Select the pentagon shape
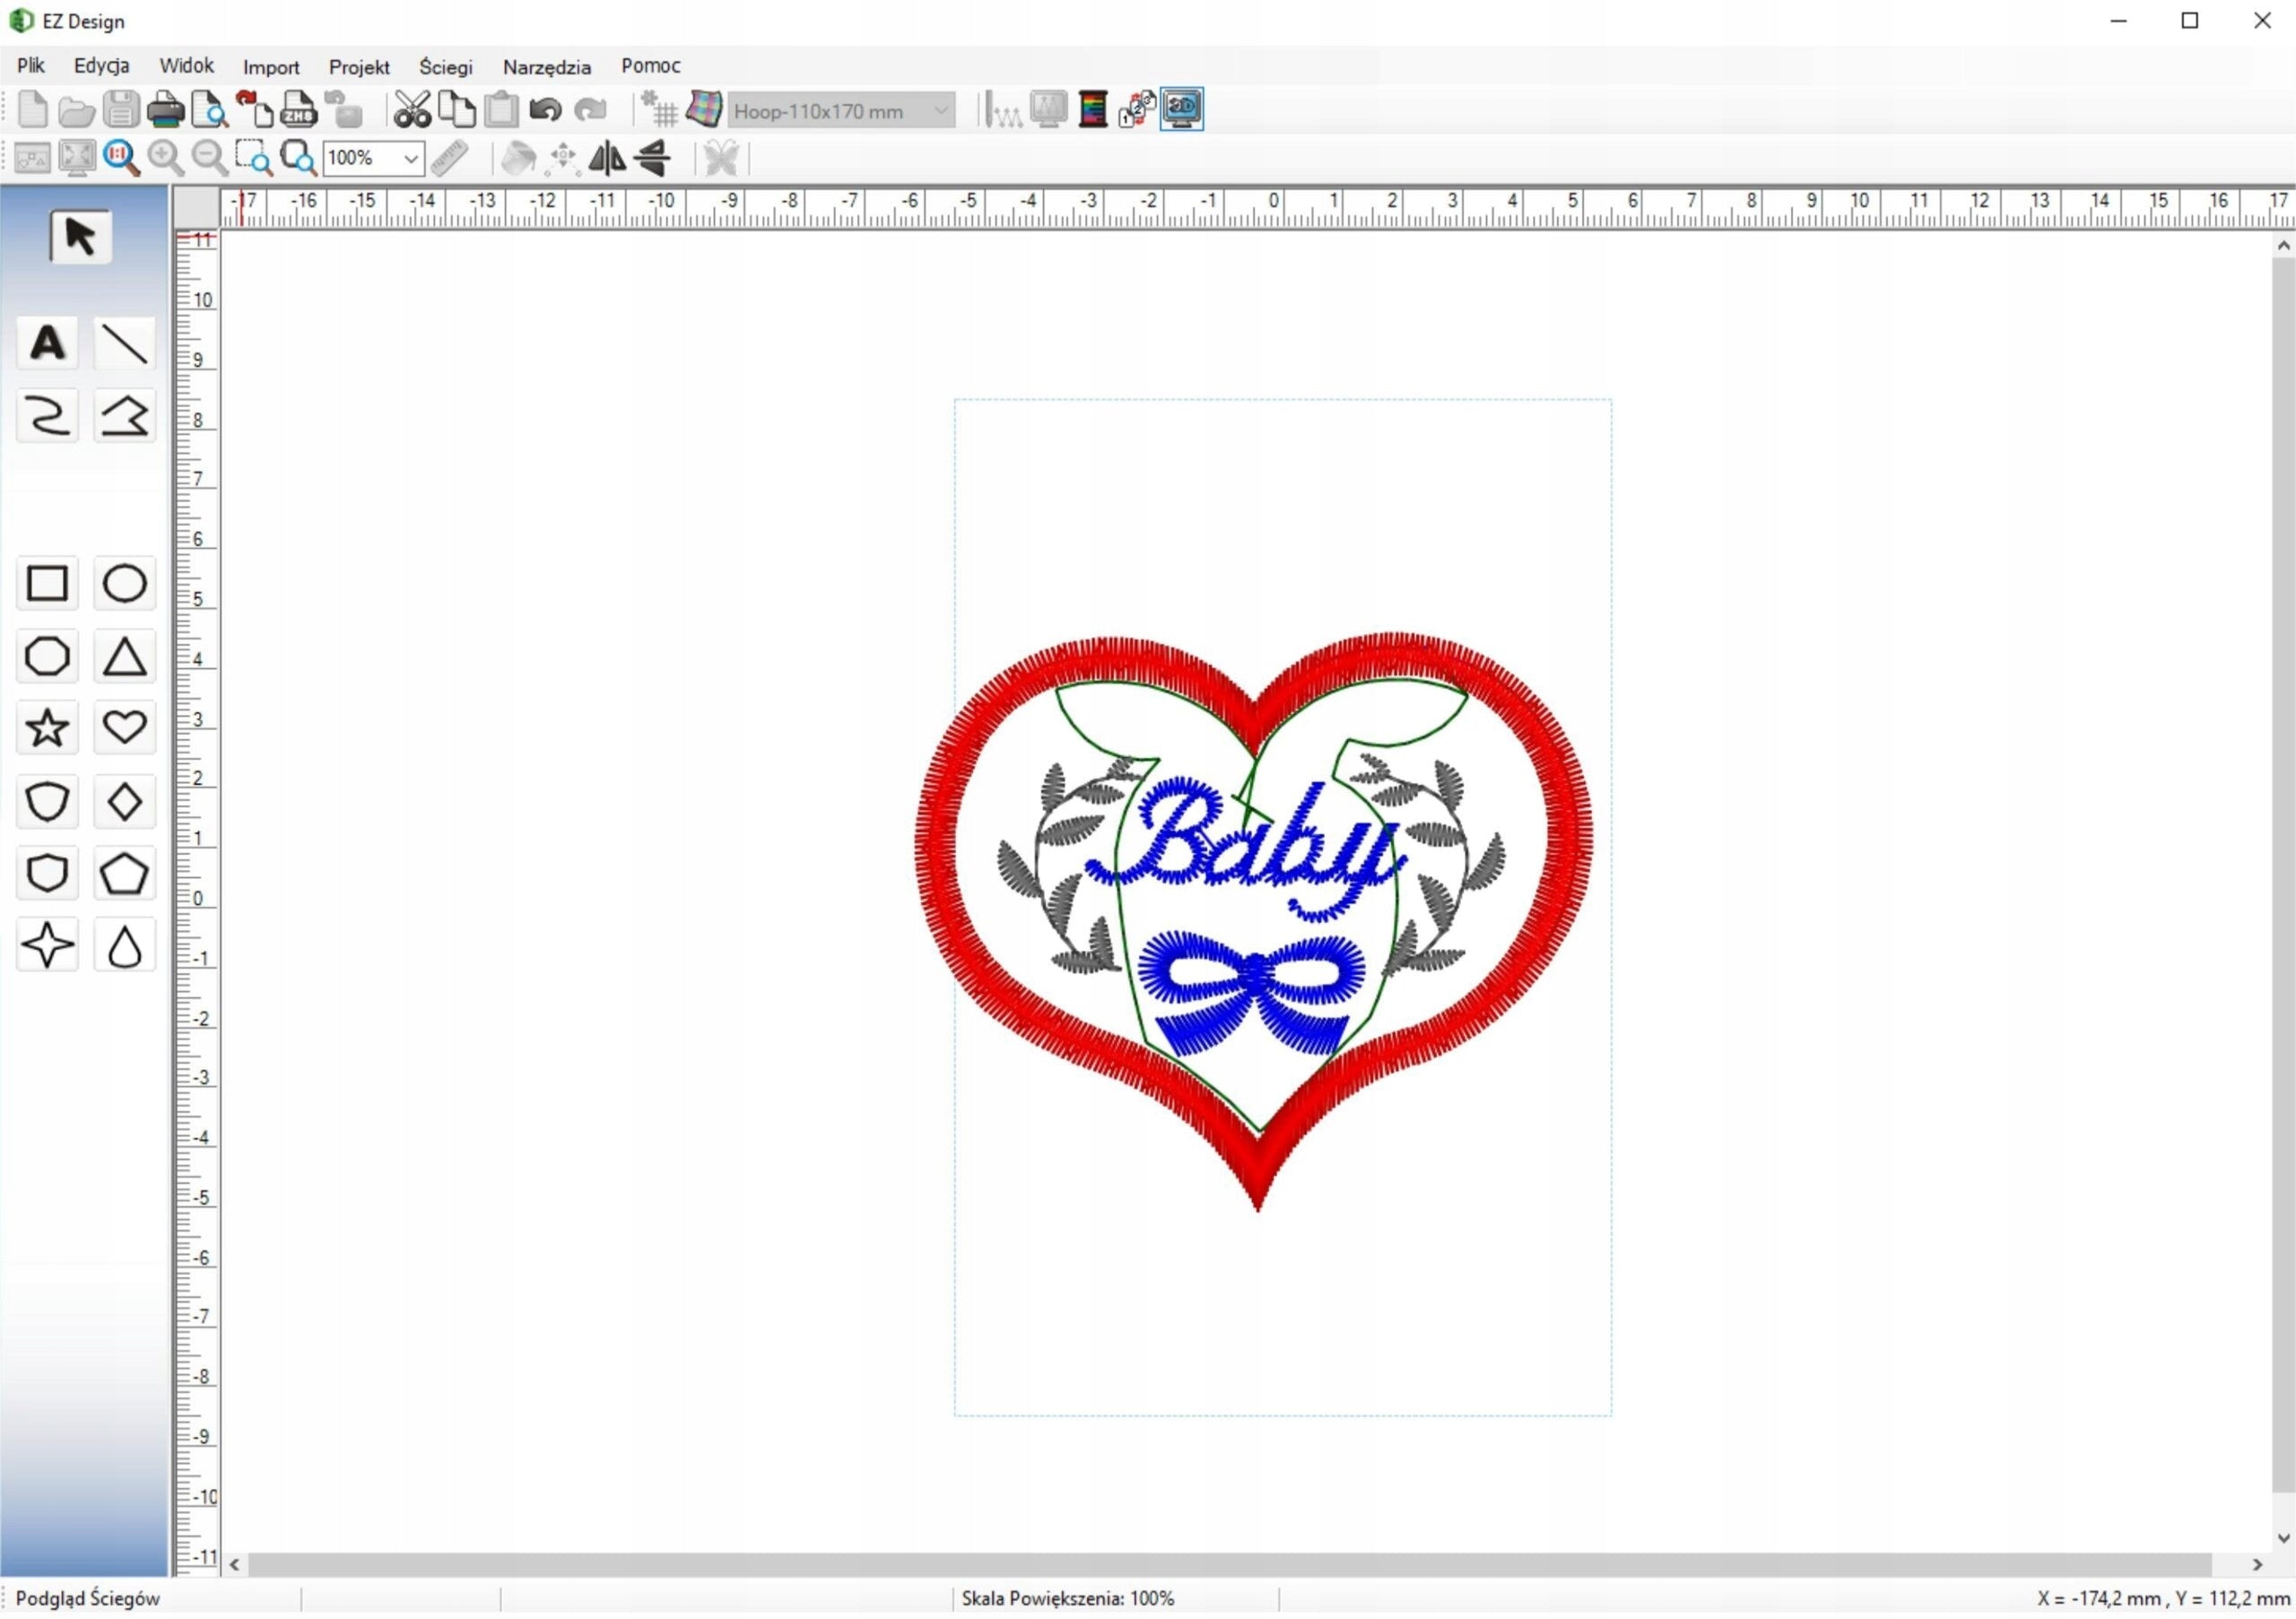Viewport: 2296px width, 1619px height. click(x=125, y=874)
